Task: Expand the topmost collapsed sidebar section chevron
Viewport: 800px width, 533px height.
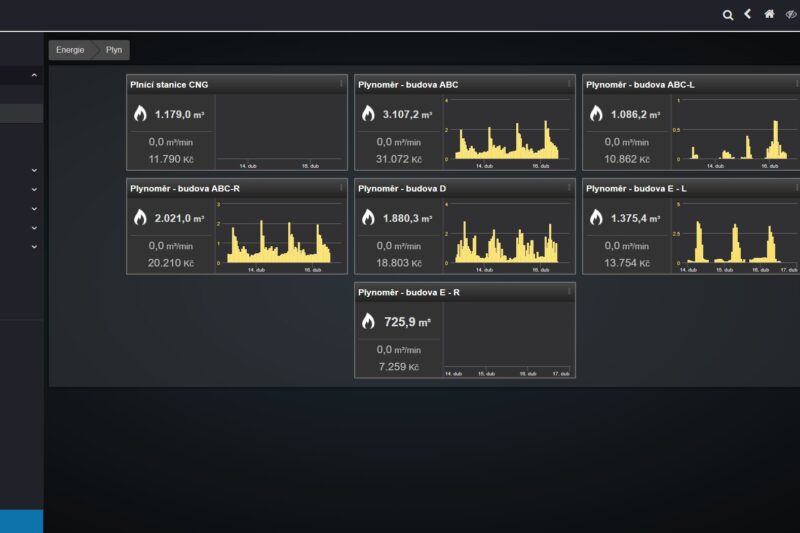Action: pyautogui.click(x=34, y=170)
